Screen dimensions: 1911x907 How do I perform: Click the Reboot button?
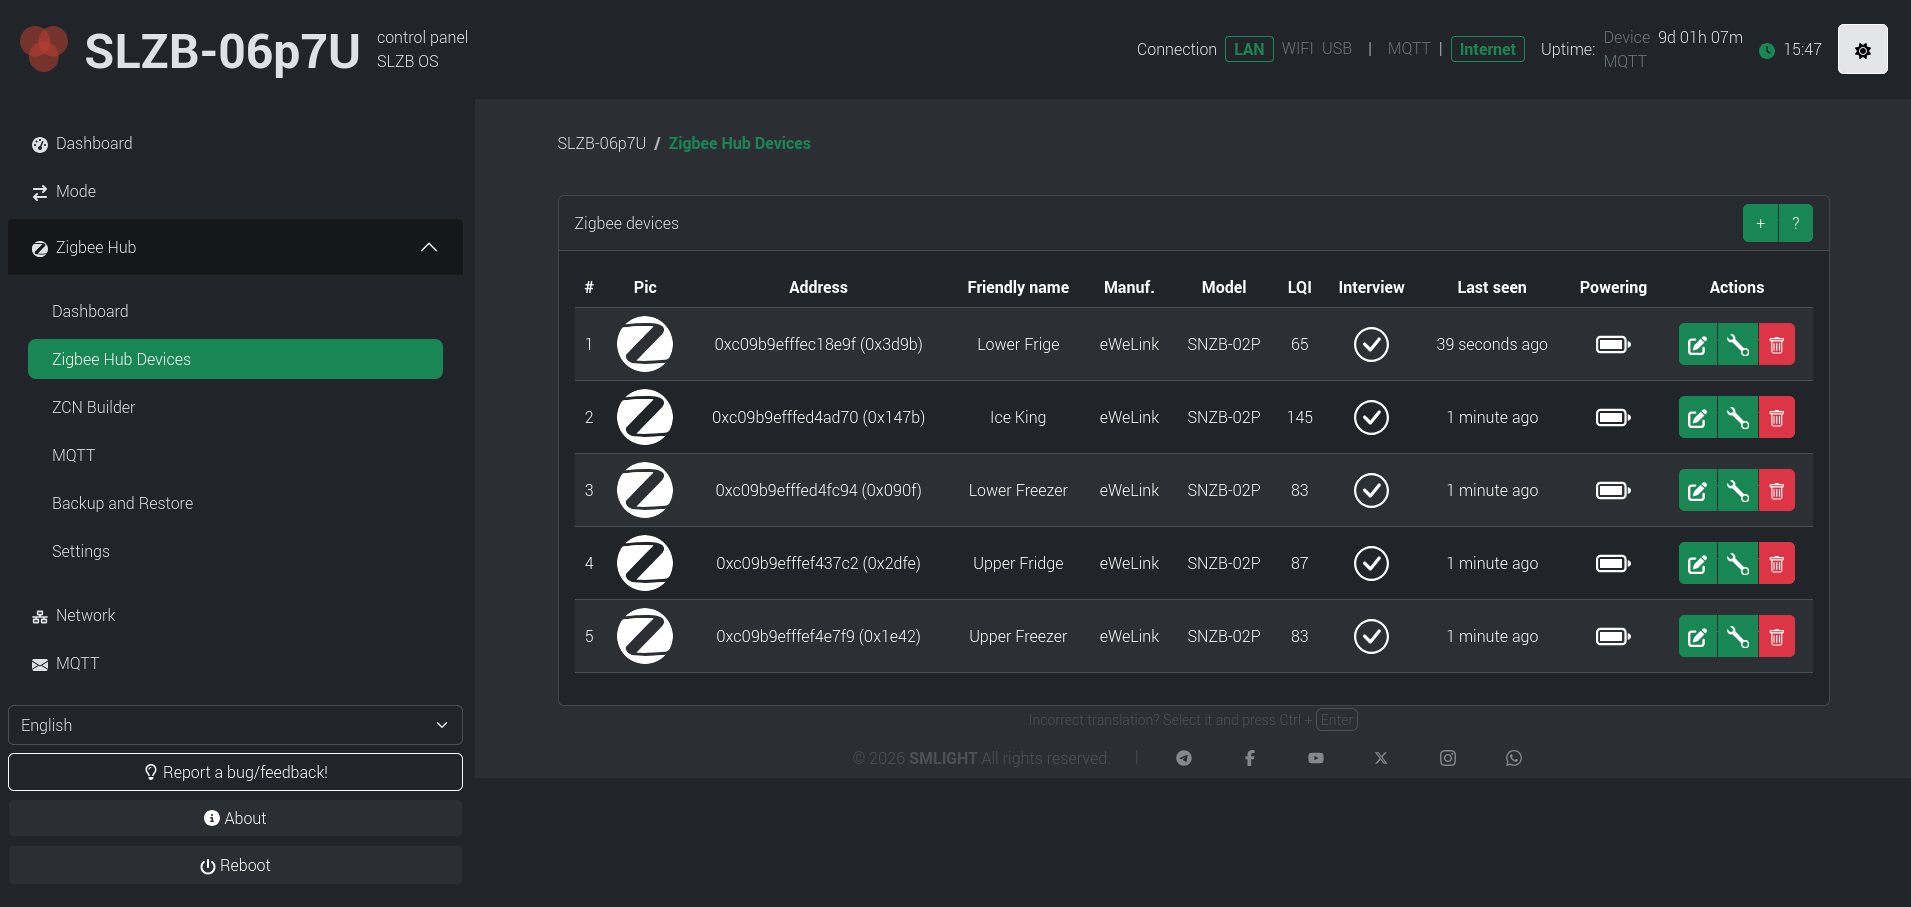235,865
